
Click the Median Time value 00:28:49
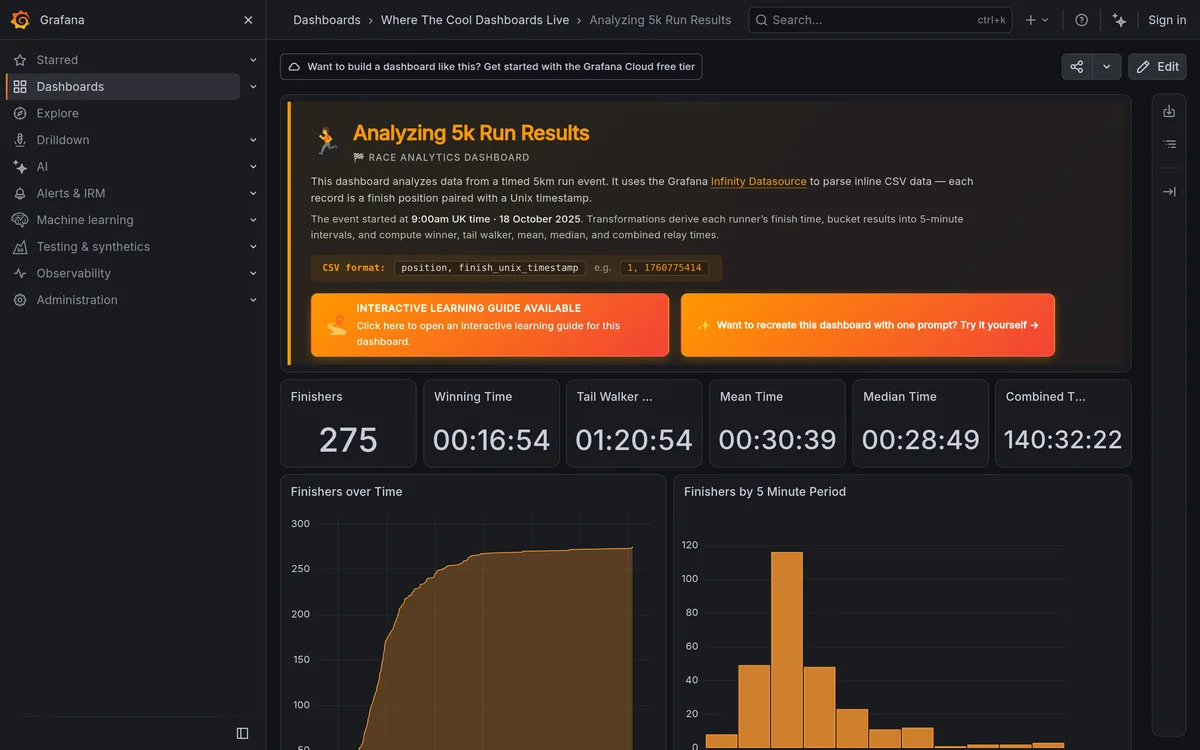tap(920, 440)
